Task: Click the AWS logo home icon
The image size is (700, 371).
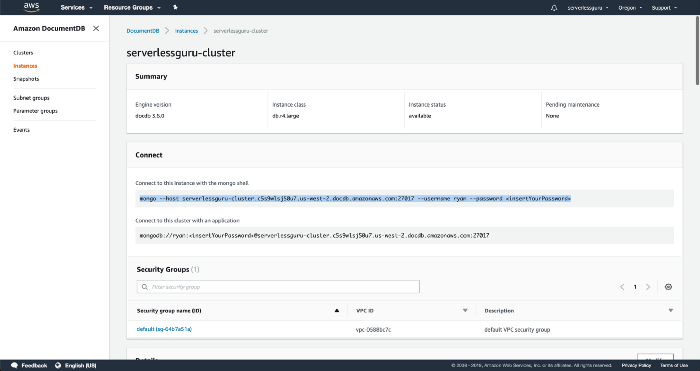Action: 31,7
